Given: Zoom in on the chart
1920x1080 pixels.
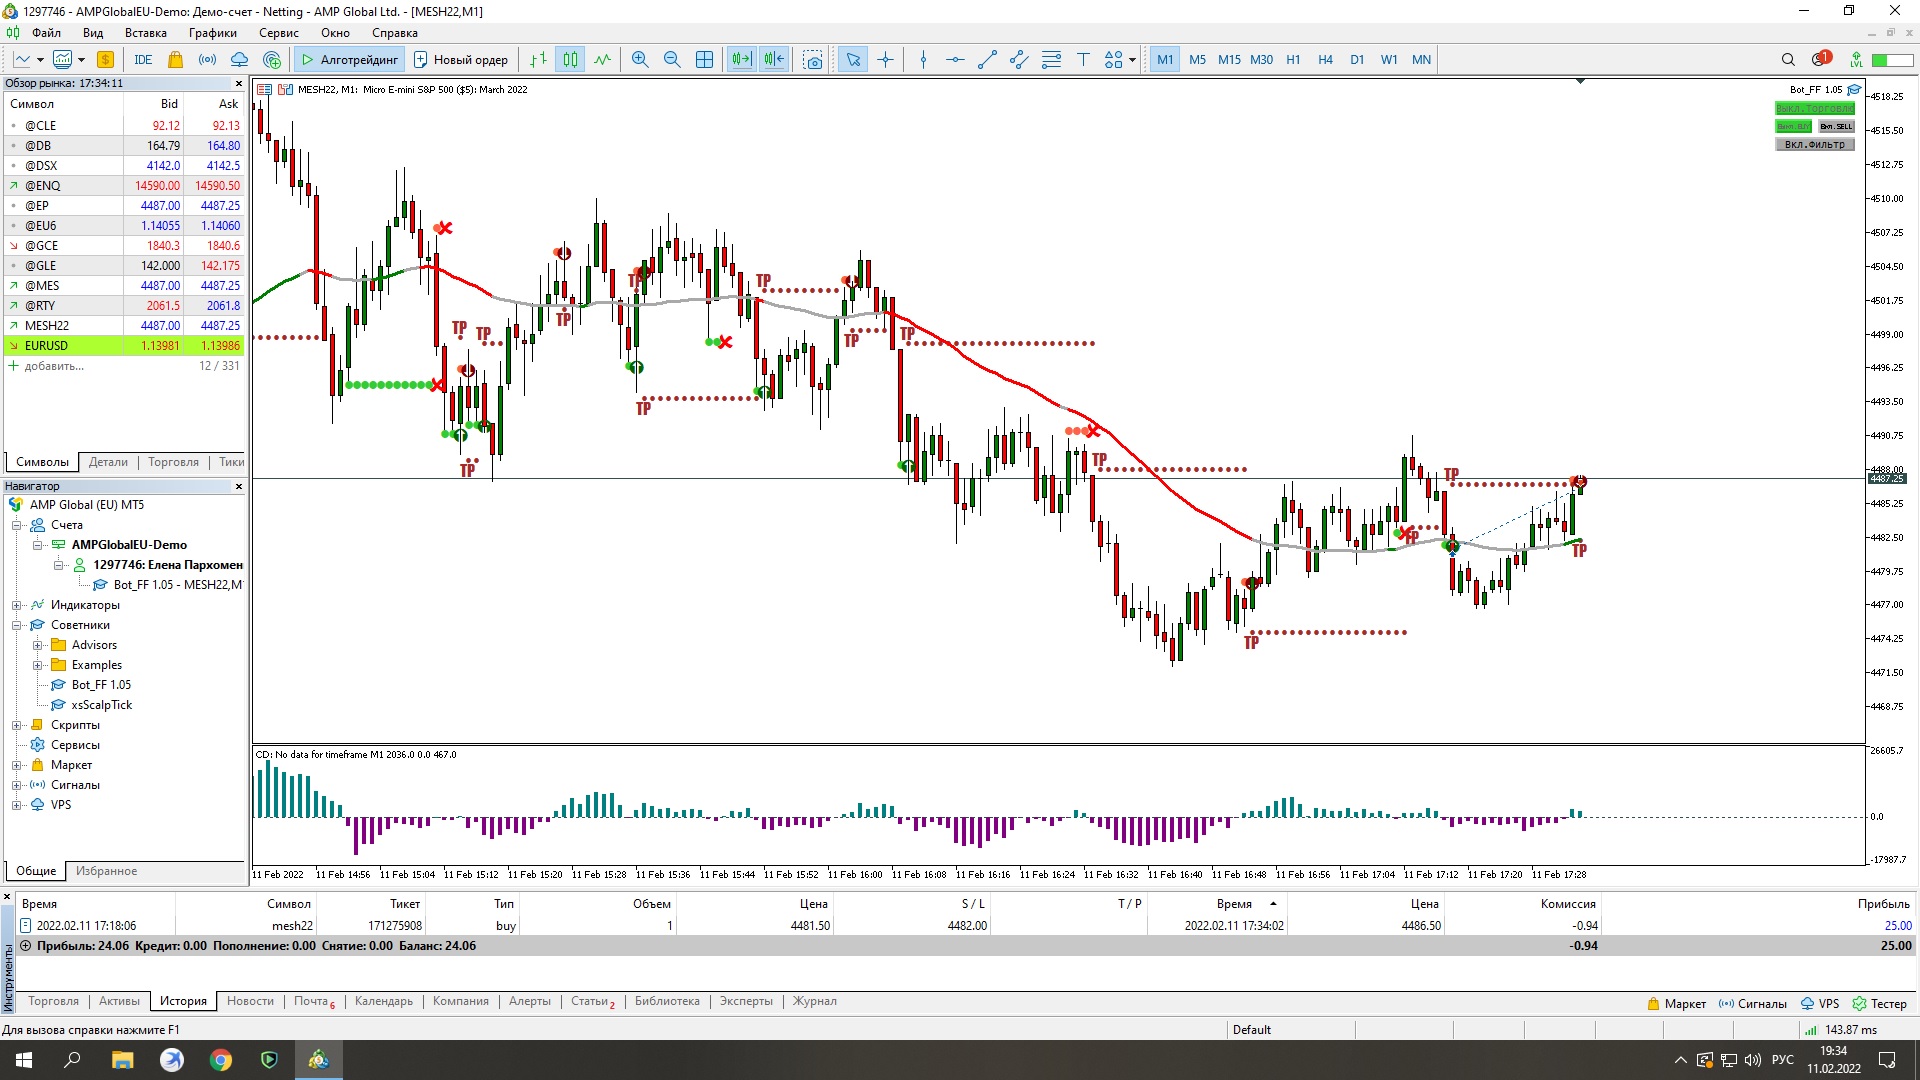Looking at the screenshot, I should pos(640,60).
